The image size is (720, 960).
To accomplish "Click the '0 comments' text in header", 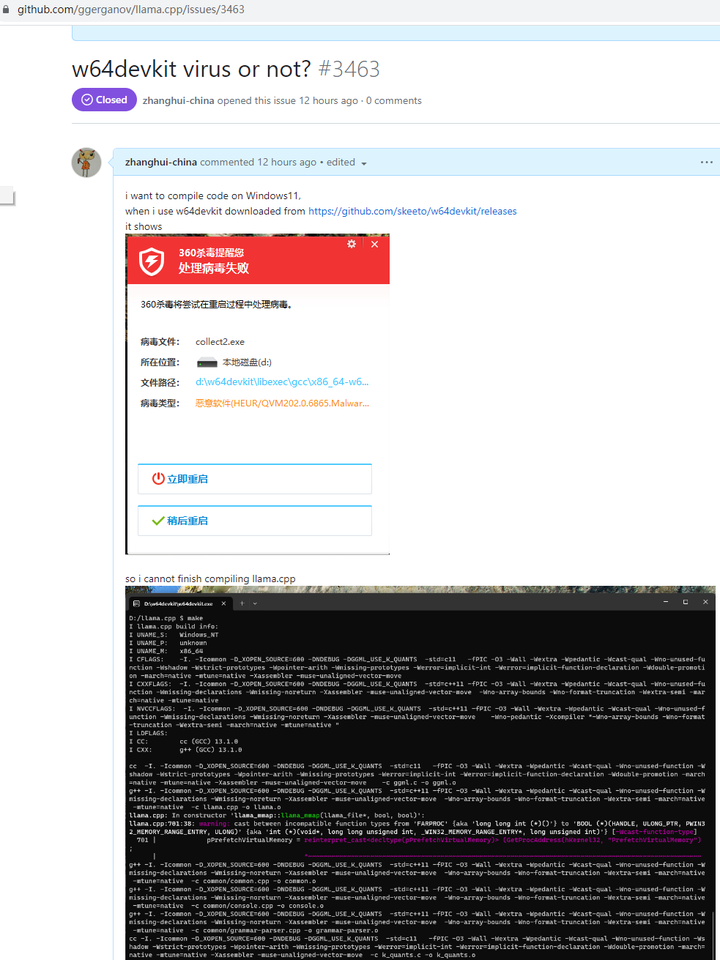I will (x=394, y=100).
